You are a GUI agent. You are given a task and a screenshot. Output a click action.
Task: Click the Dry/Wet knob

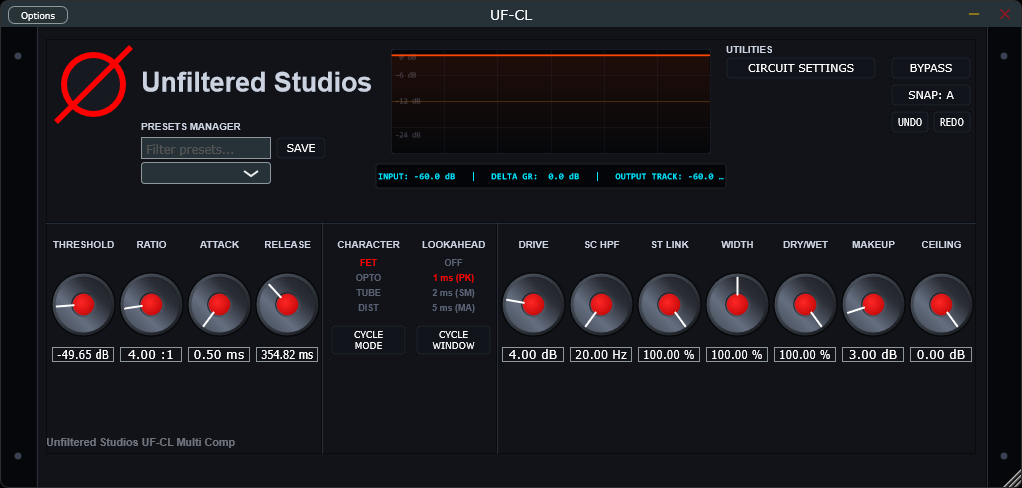pyautogui.click(x=806, y=304)
